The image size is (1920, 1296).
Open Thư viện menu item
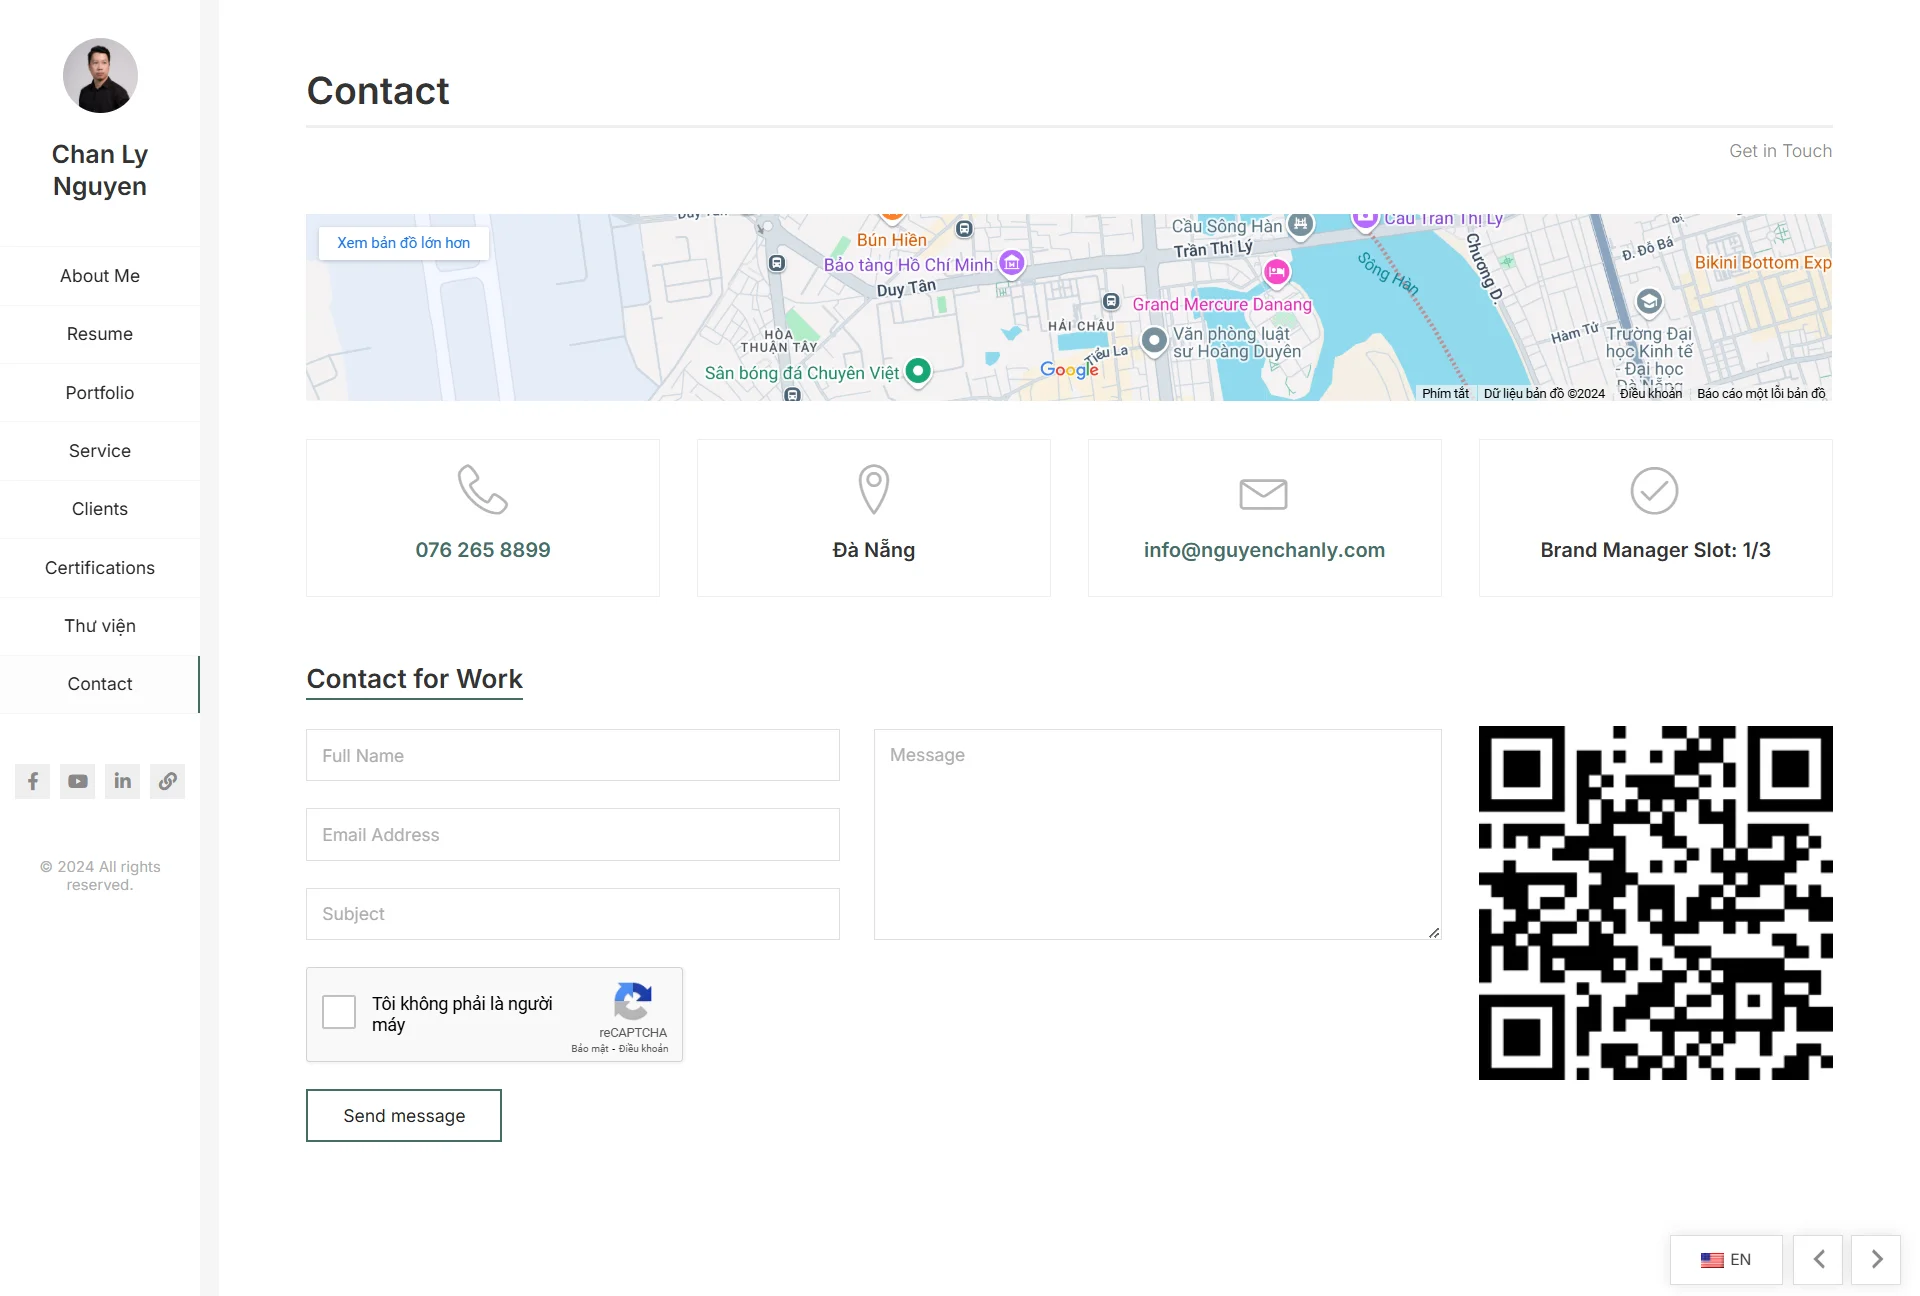coord(100,626)
